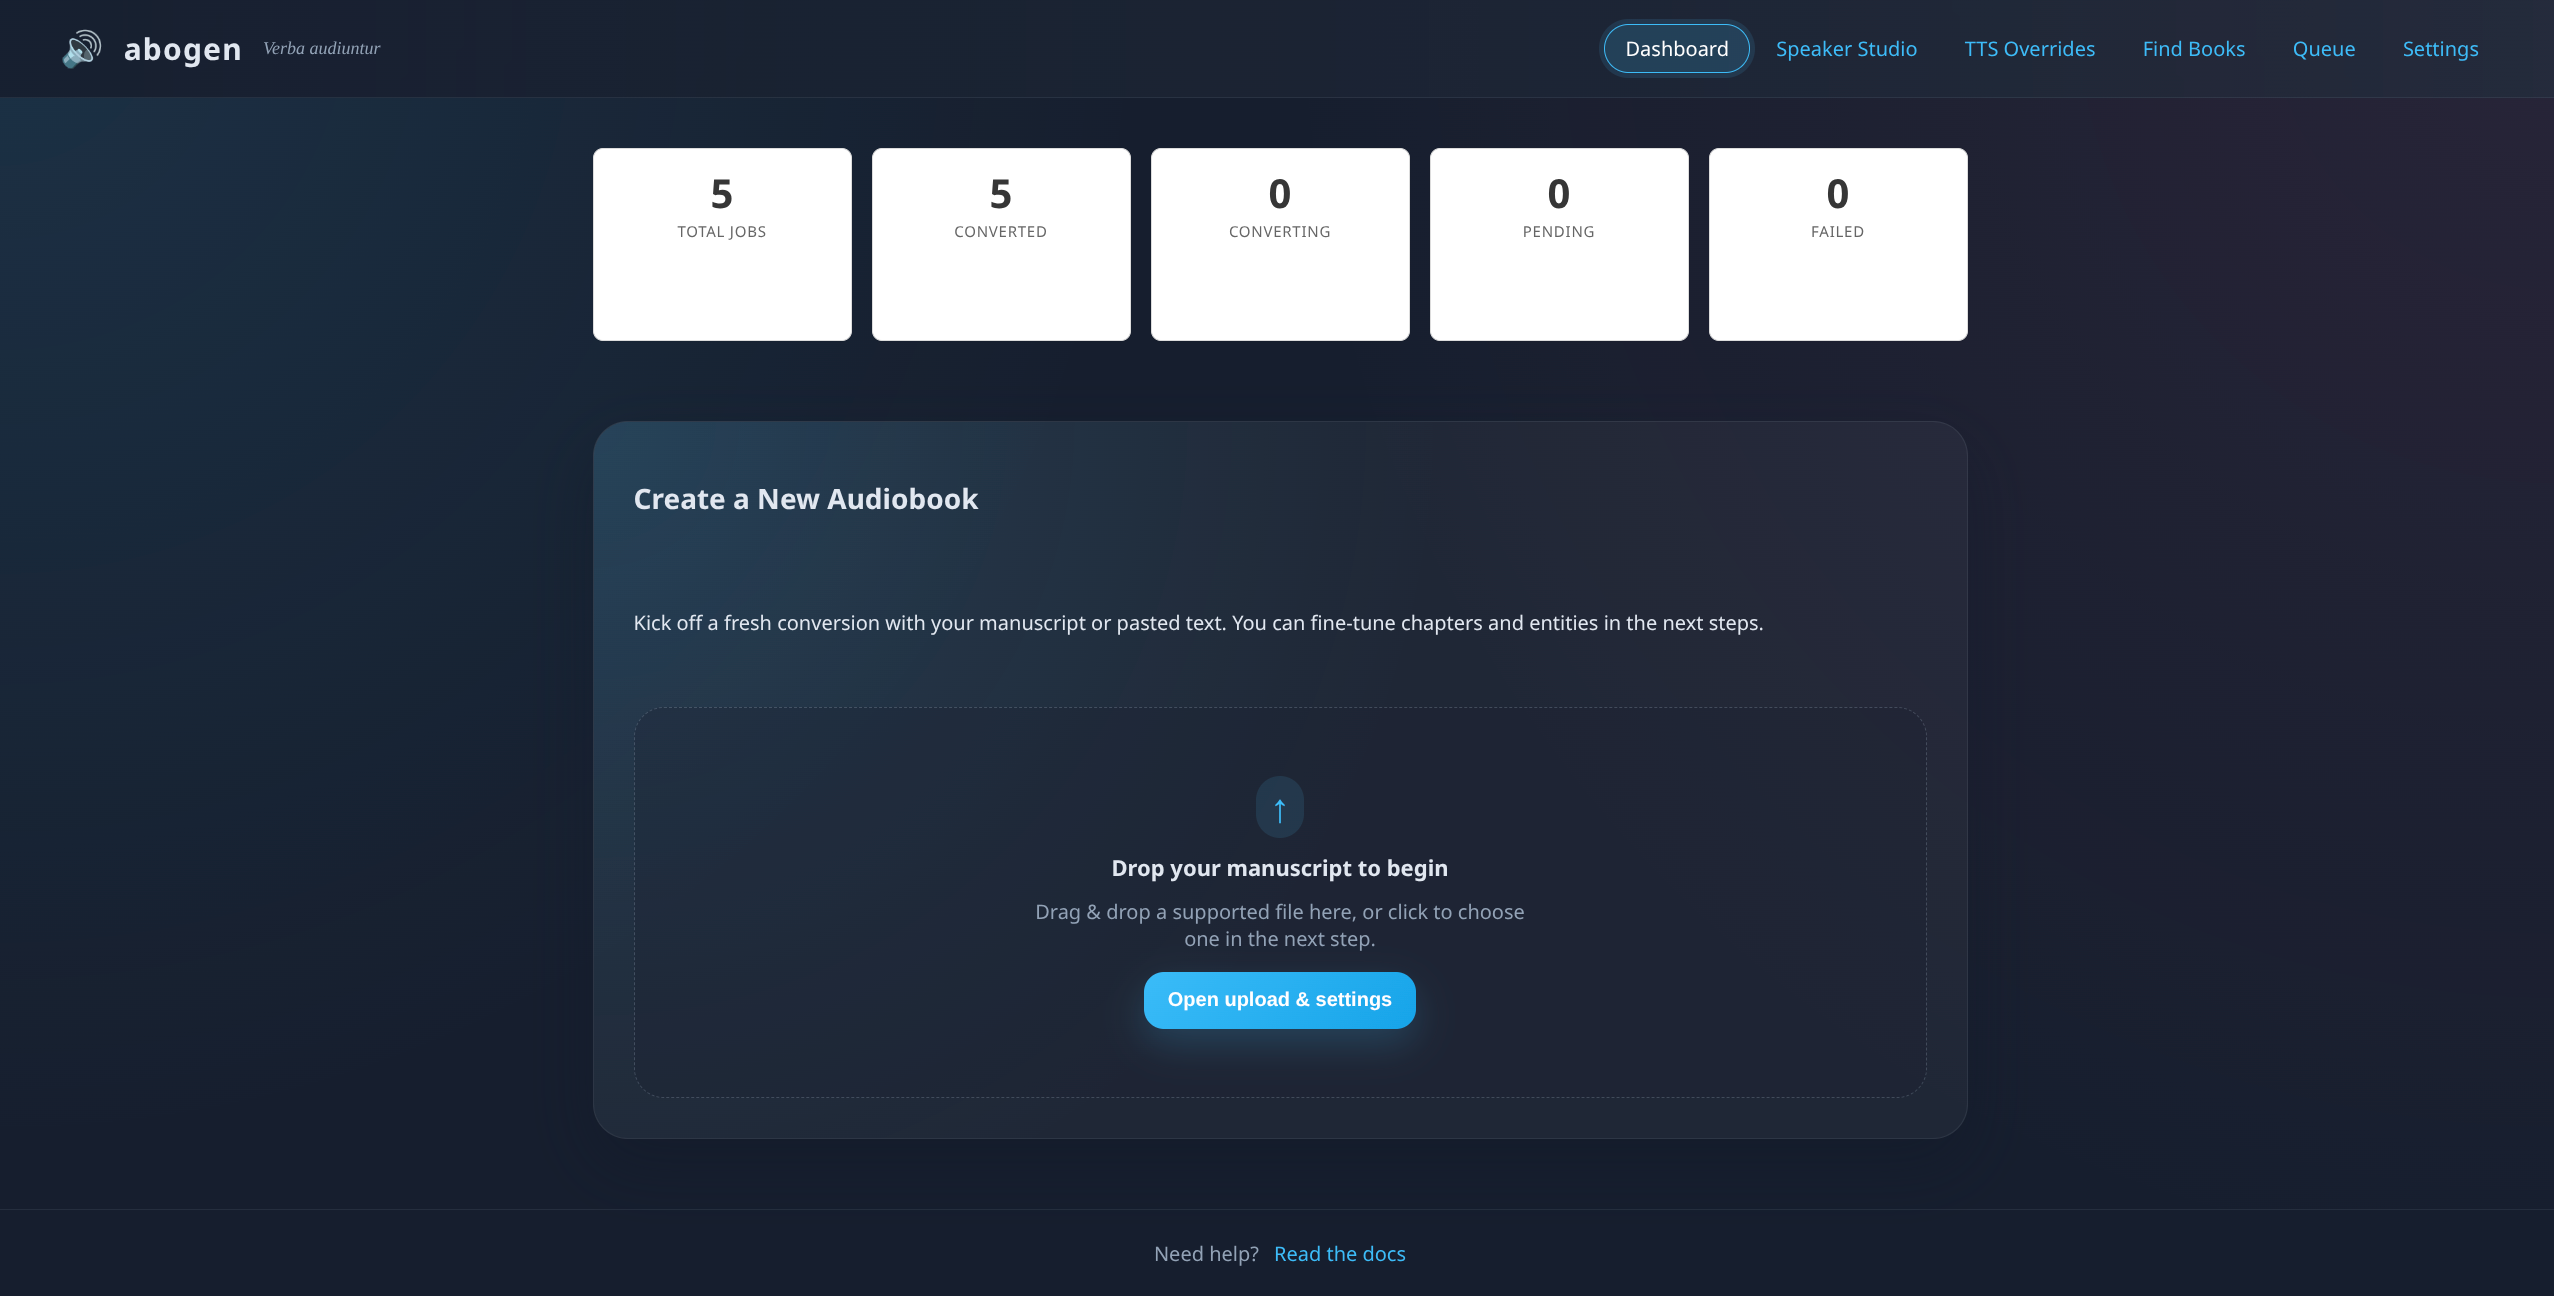
Task: Follow the Read the docs link
Action: pyautogui.click(x=1339, y=1254)
